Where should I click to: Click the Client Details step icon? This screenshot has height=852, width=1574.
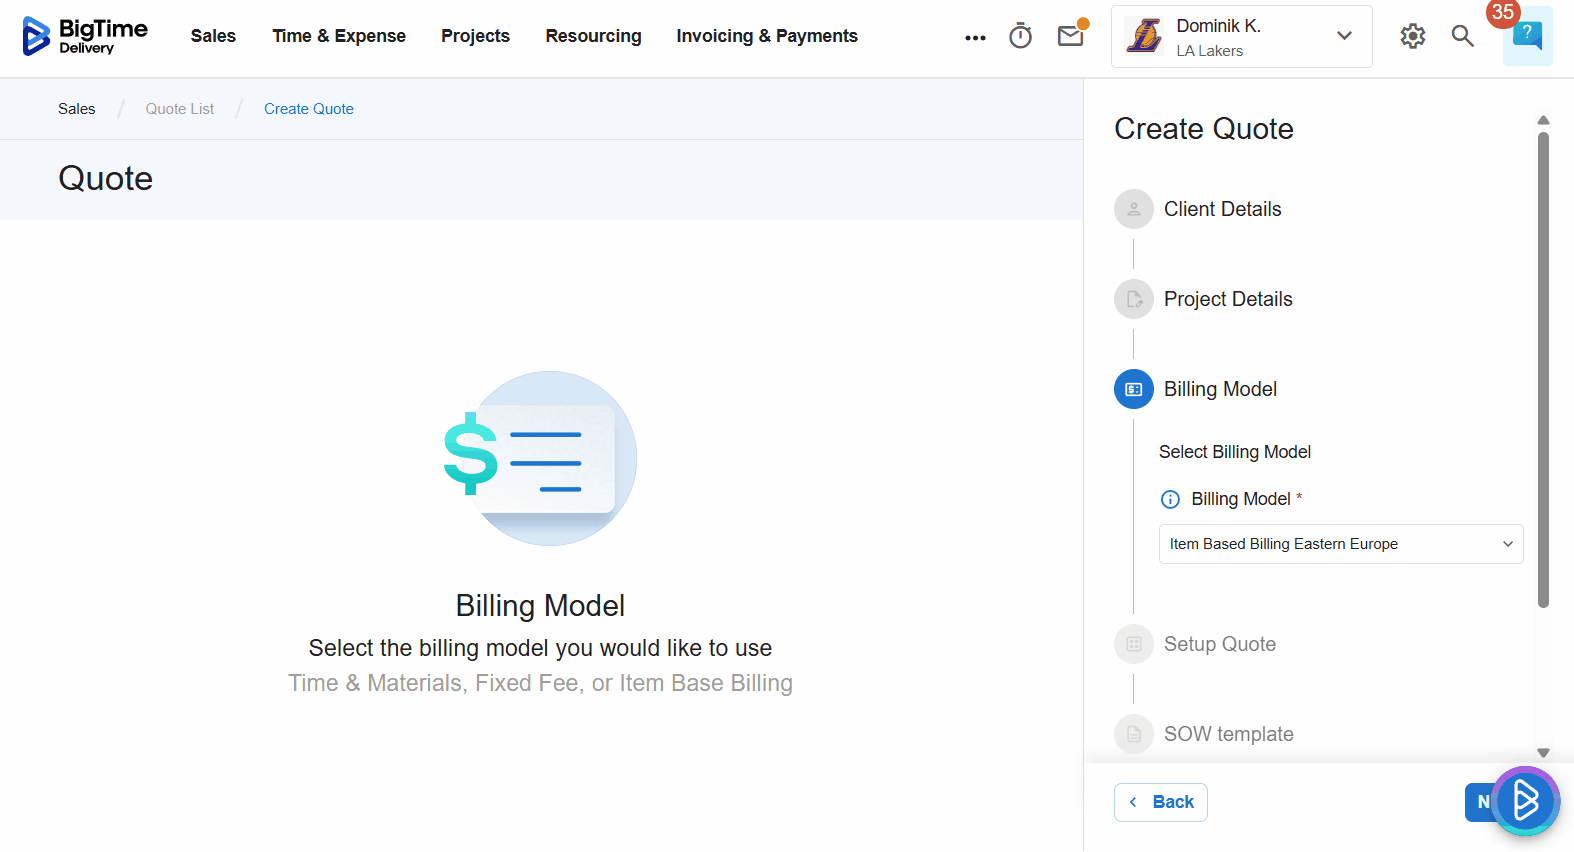pyautogui.click(x=1133, y=209)
